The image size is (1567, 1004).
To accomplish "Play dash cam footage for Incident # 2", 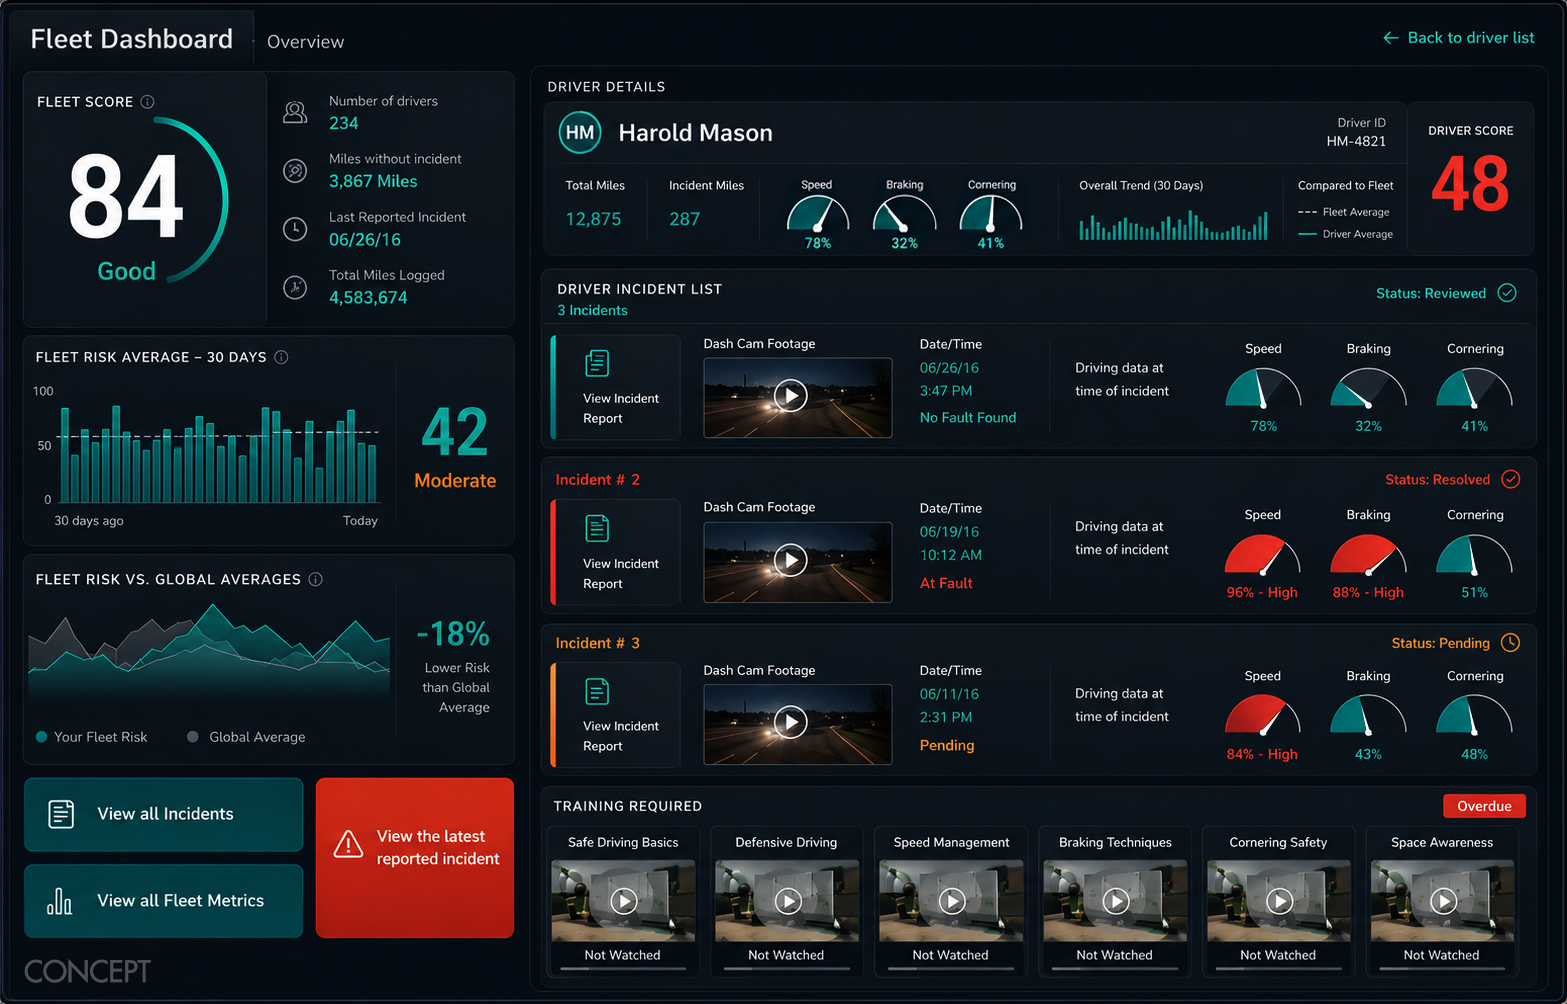I will pyautogui.click(x=791, y=560).
